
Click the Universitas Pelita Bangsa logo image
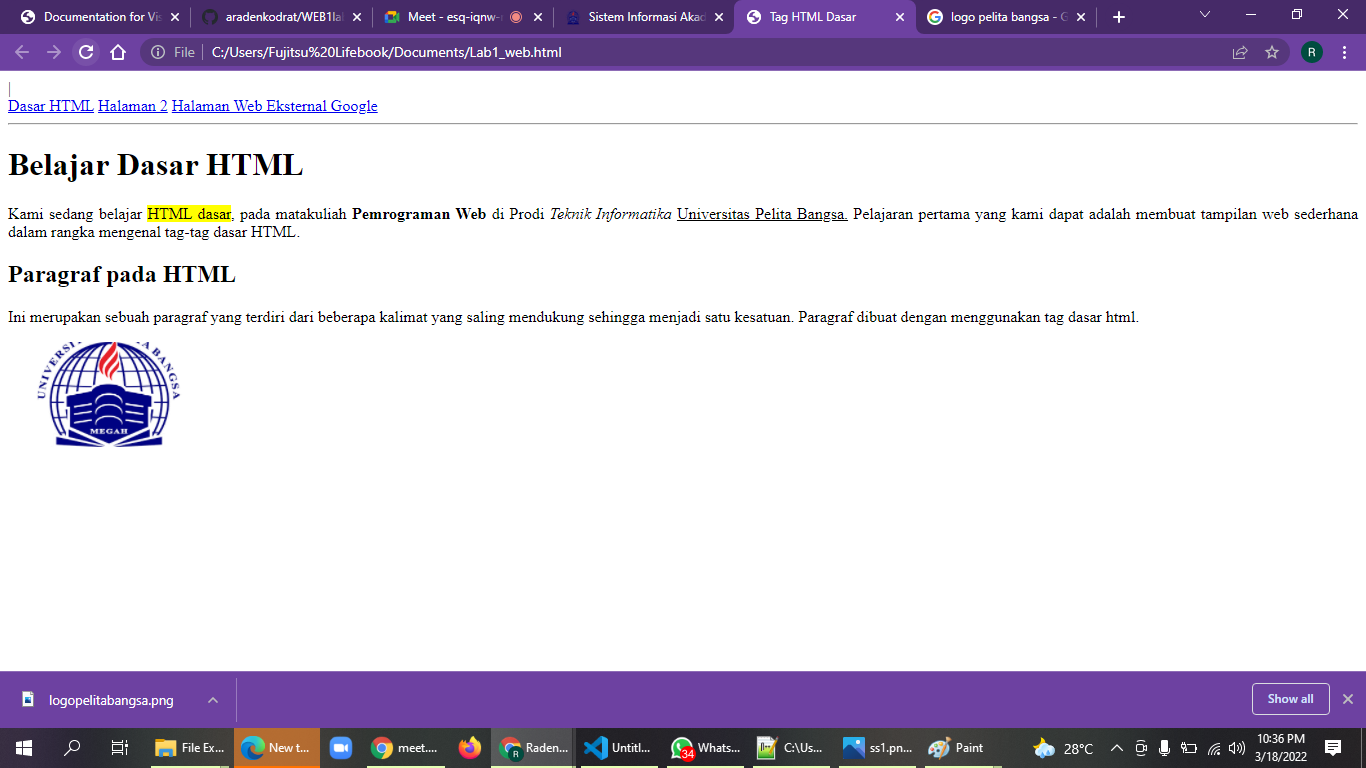(x=109, y=393)
